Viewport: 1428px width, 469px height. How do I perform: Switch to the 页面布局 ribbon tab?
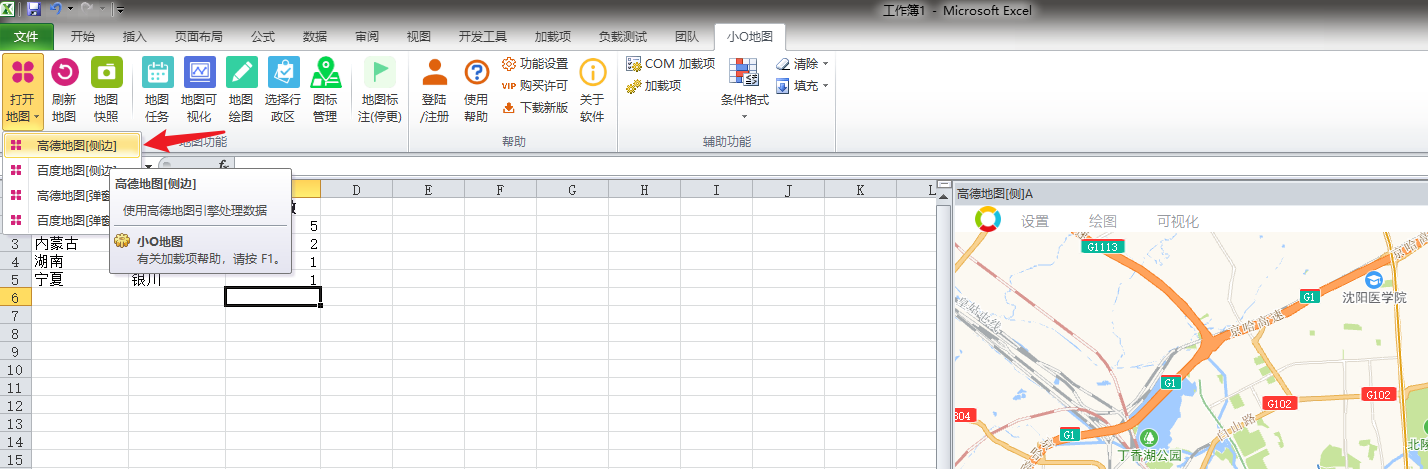[x=199, y=36]
